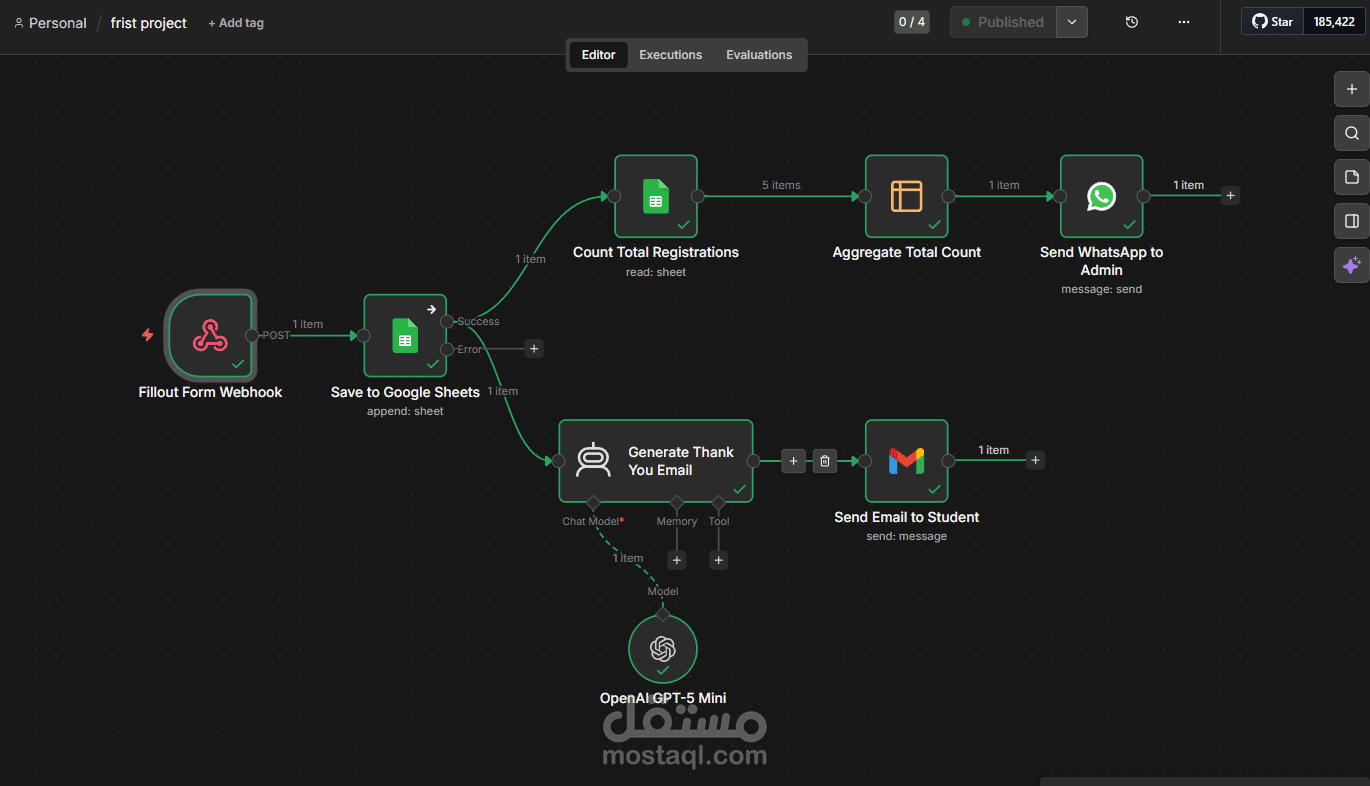Viewport: 1370px width, 786px height.
Task: Open the Send WhatsApp to Admin node
Action: click(1101, 196)
